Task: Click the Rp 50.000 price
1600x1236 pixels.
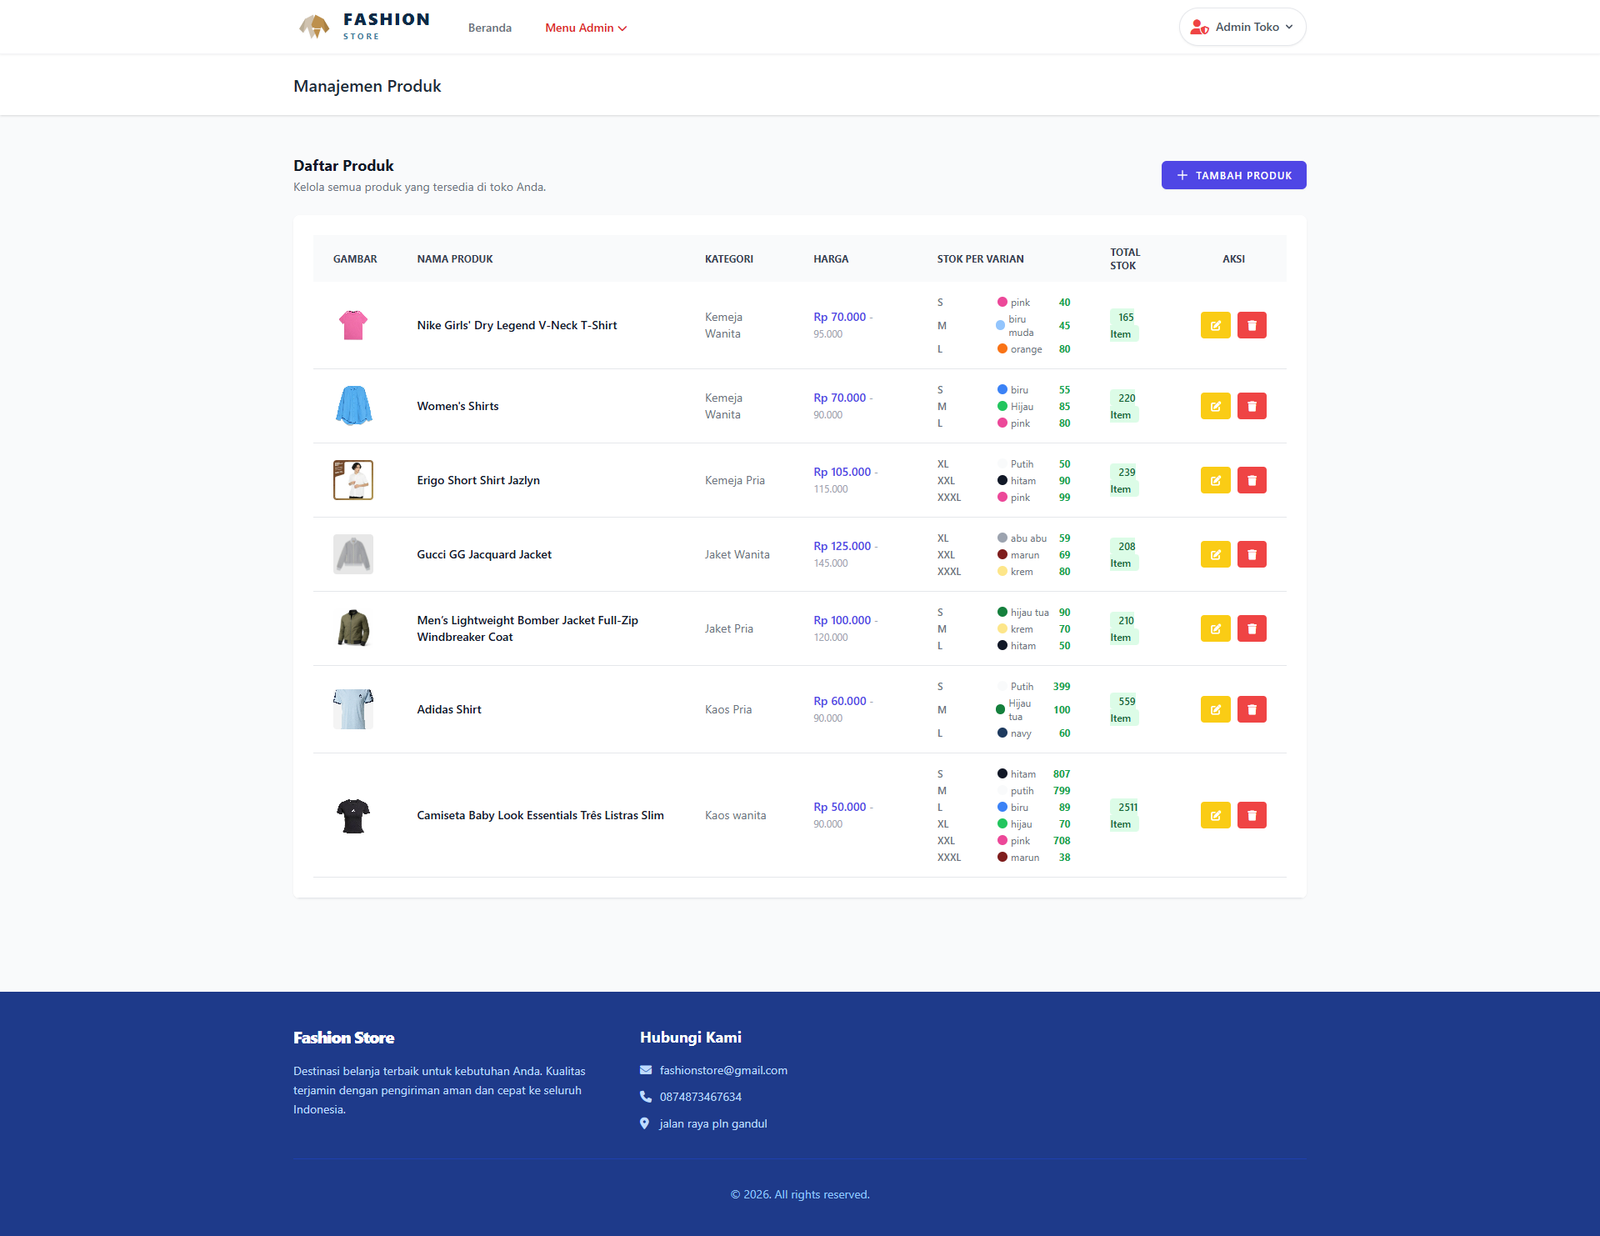Action: [x=840, y=807]
